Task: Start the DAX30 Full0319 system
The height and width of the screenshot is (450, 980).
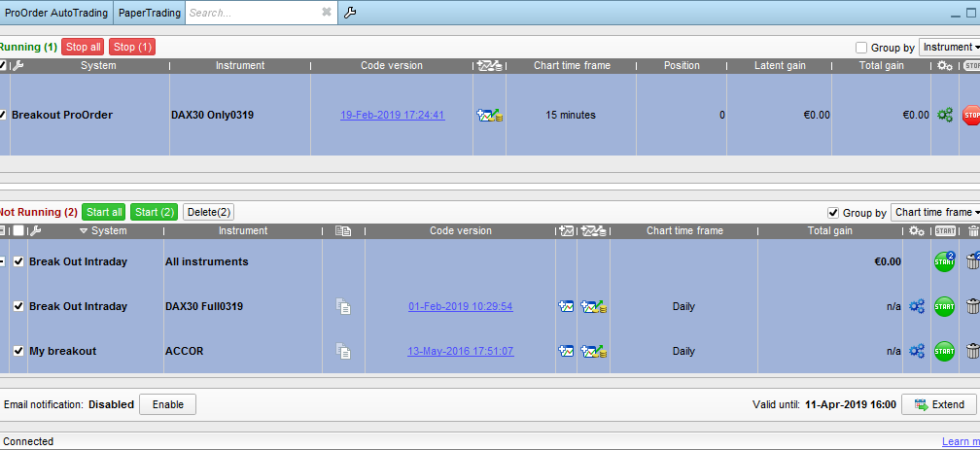Action: 944,306
